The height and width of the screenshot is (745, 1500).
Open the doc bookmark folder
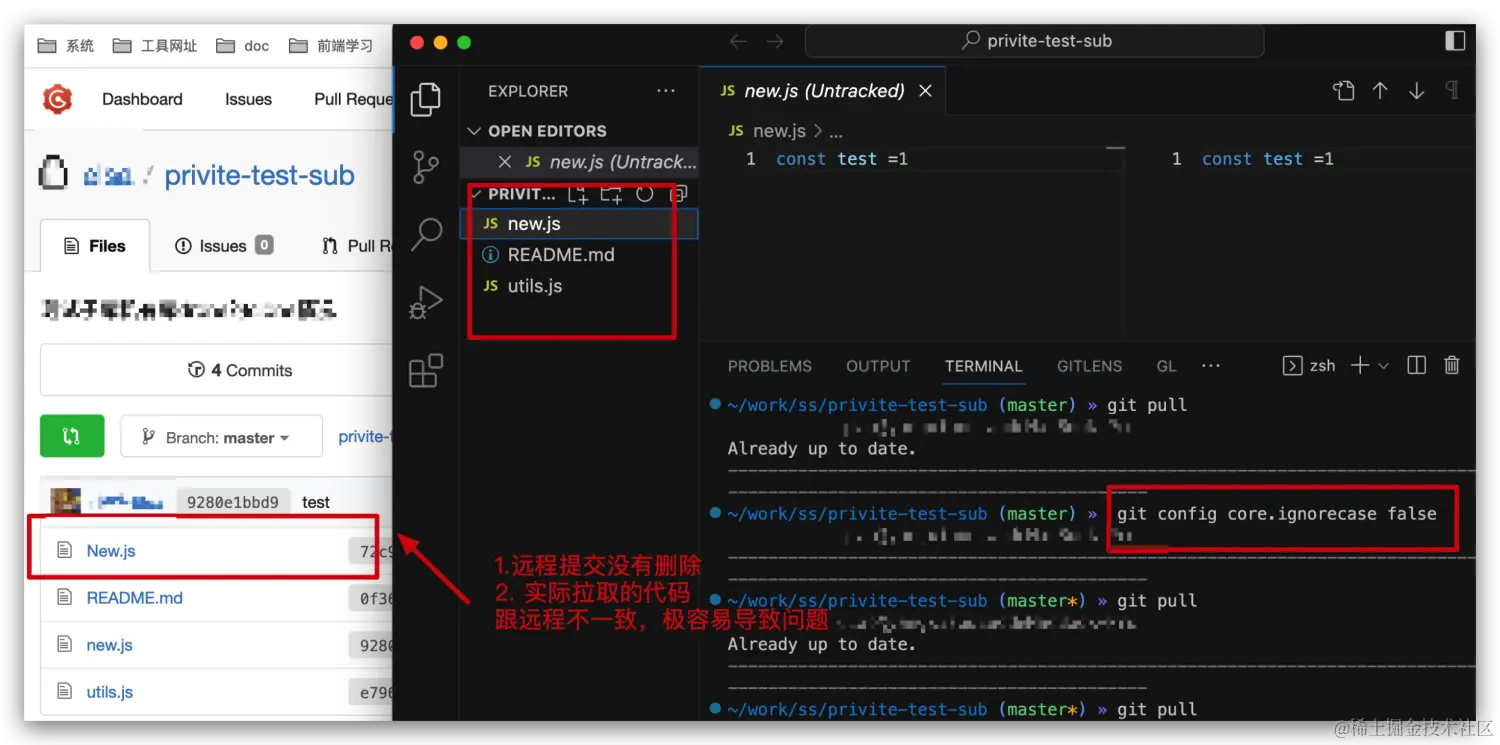(x=243, y=45)
